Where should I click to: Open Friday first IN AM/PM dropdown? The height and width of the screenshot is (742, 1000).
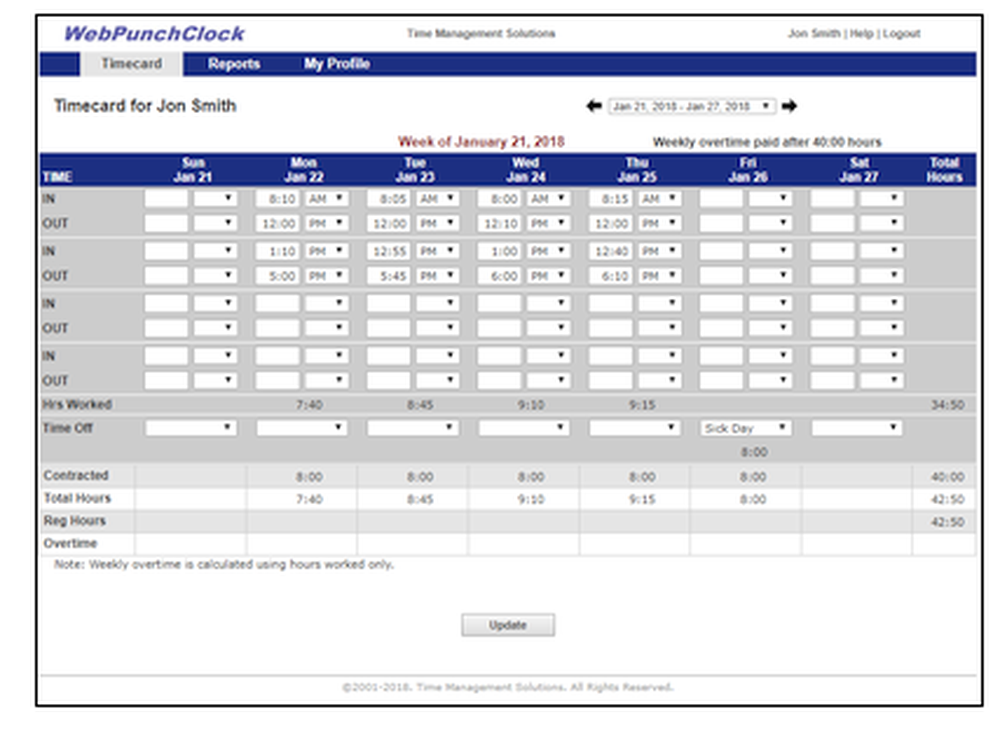point(770,199)
